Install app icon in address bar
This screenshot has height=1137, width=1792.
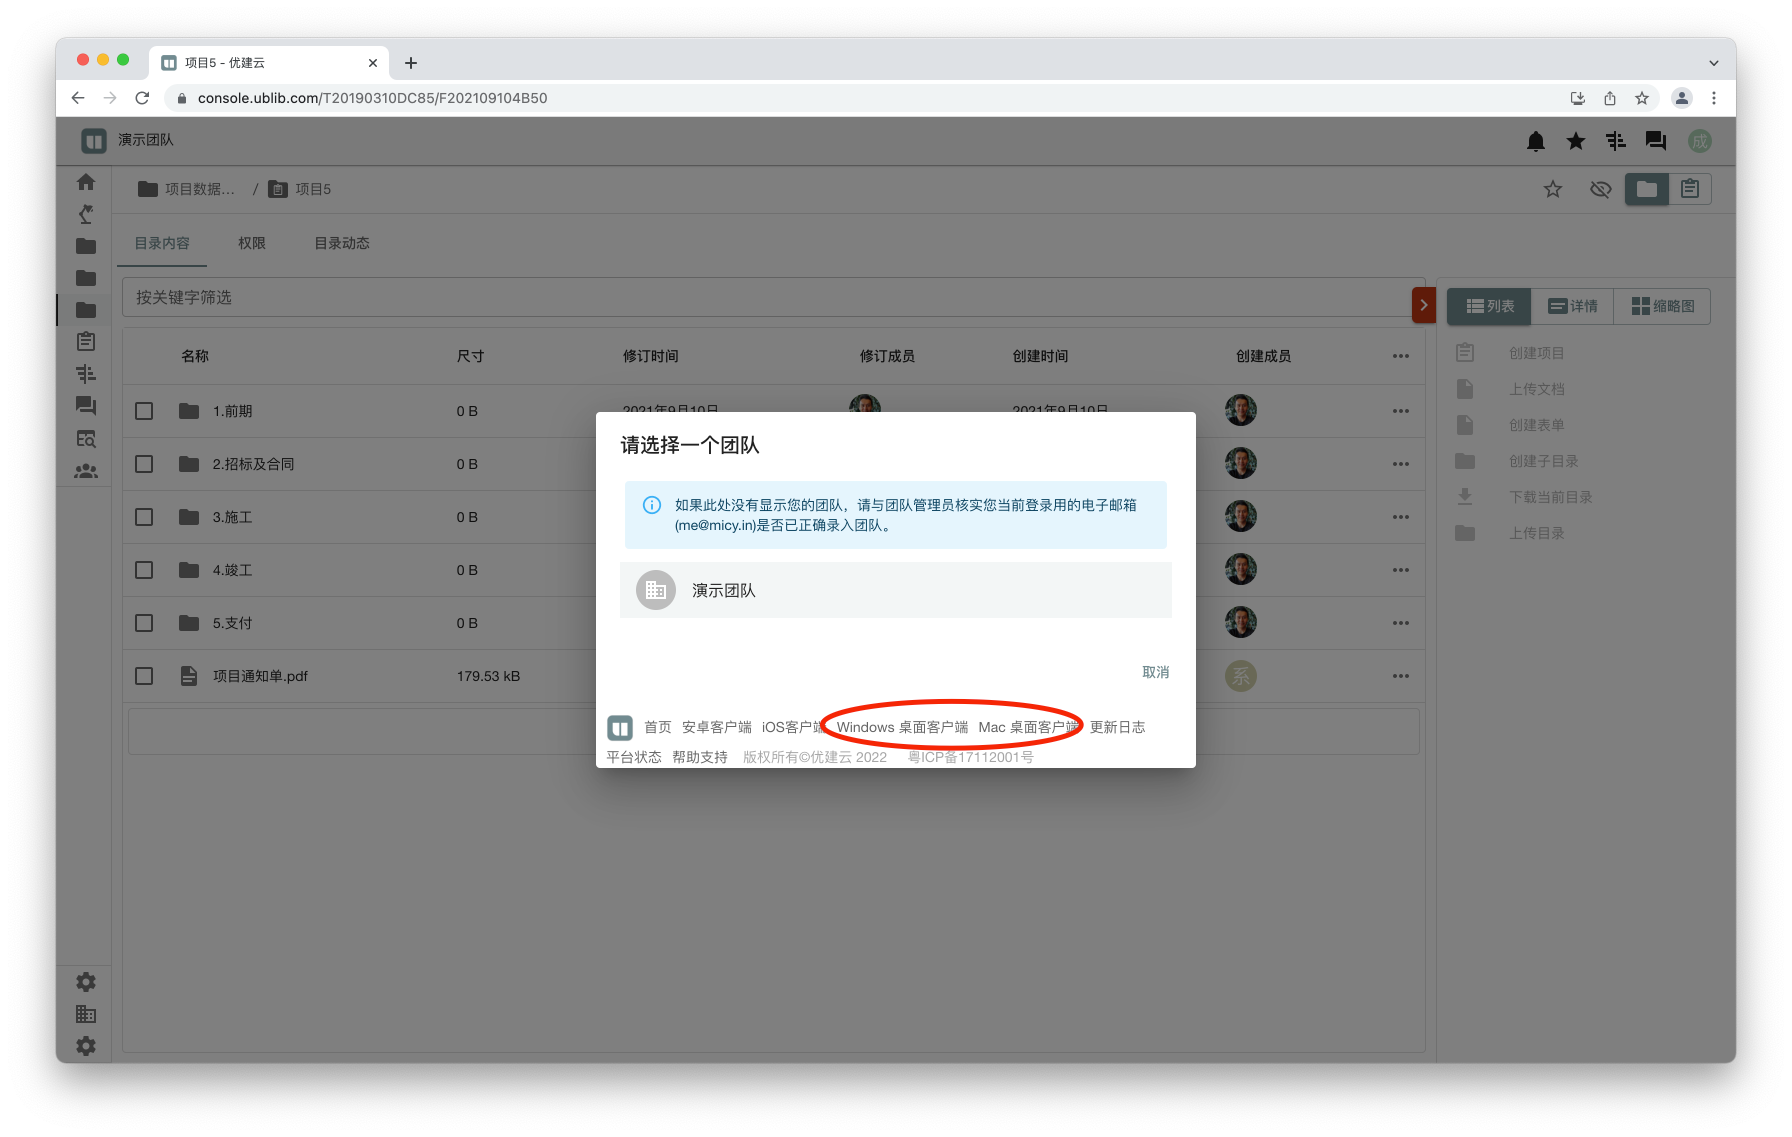point(1577,98)
